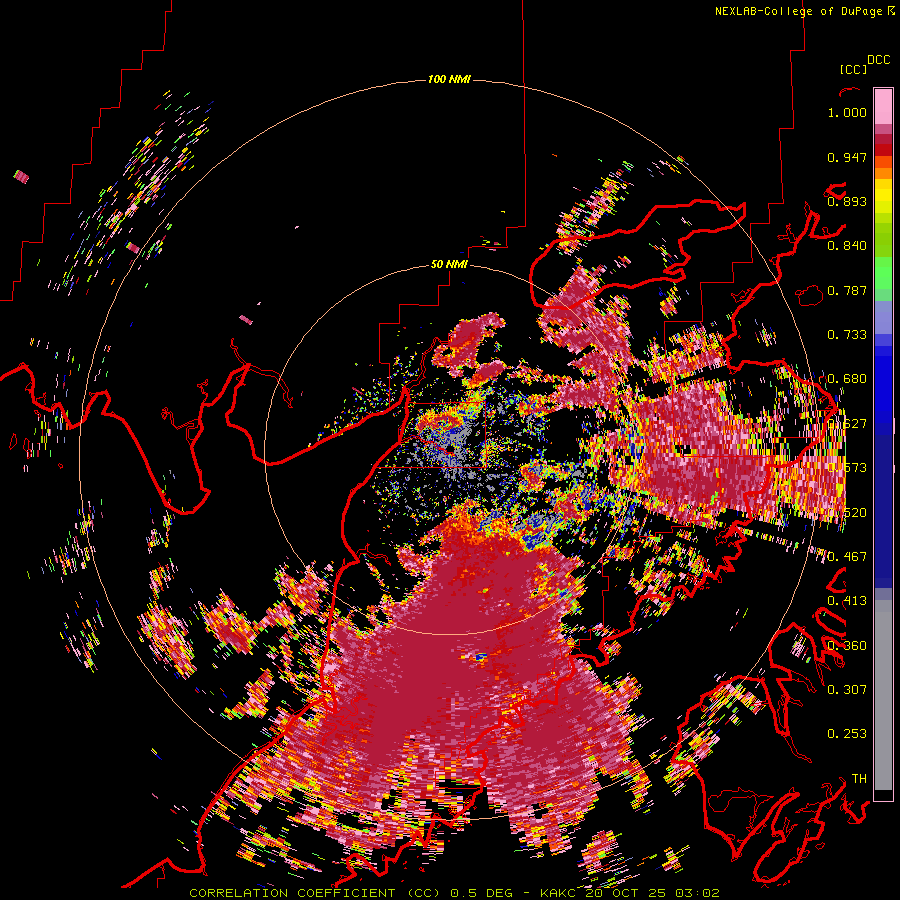Click the 0.733 legend value

(847, 335)
